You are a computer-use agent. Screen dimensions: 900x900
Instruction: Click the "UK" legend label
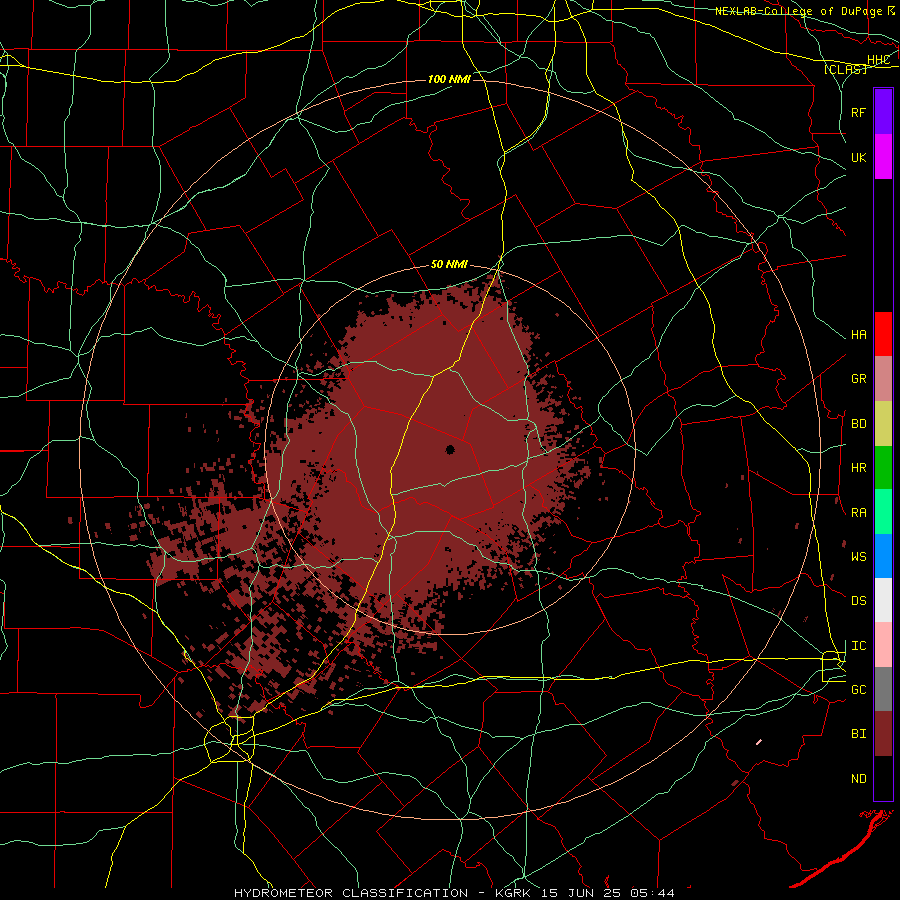pyautogui.click(x=858, y=157)
